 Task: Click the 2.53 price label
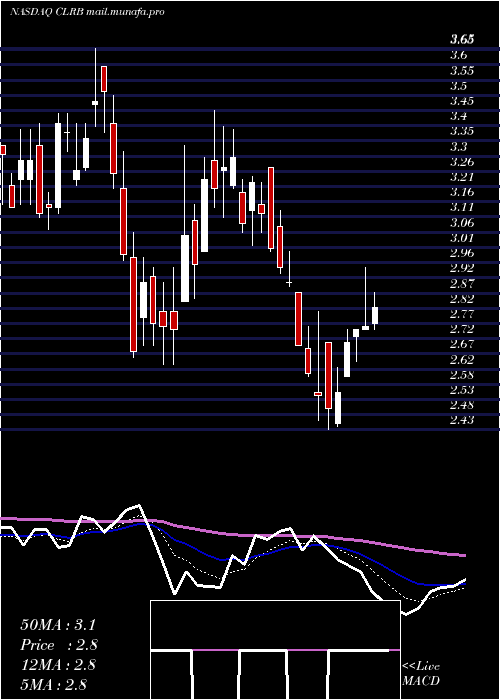coord(462,390)
